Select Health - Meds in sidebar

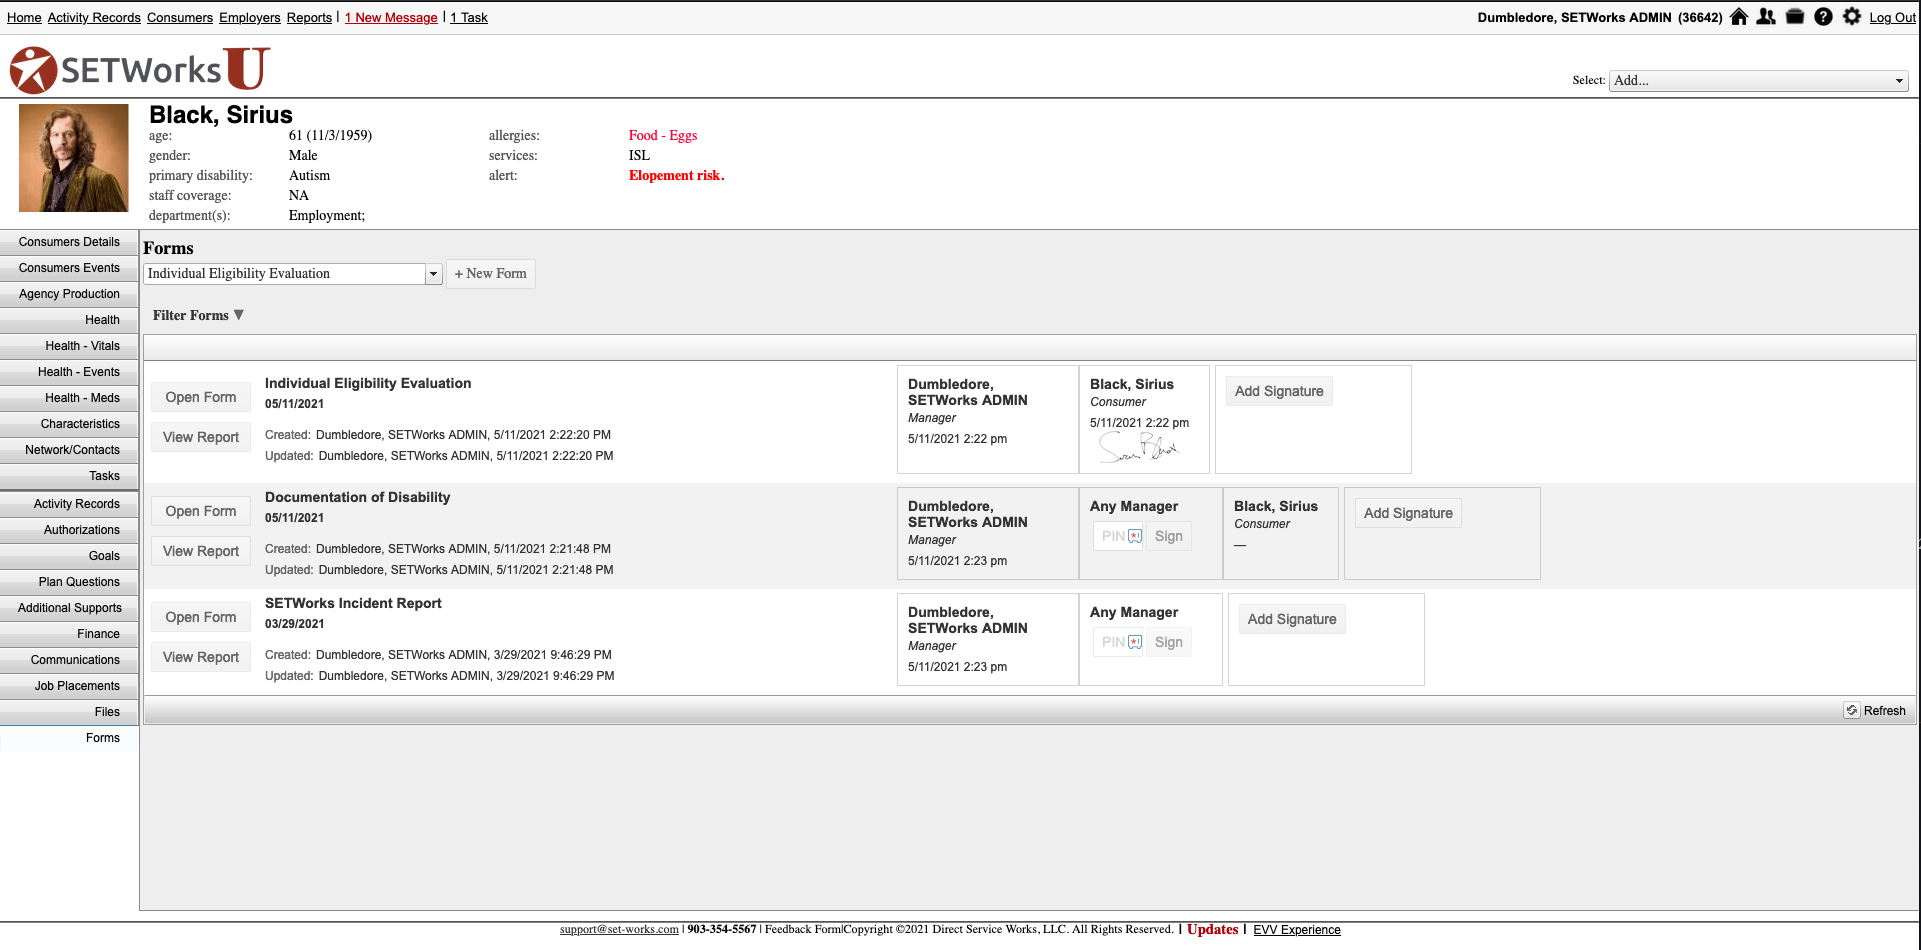69,398
